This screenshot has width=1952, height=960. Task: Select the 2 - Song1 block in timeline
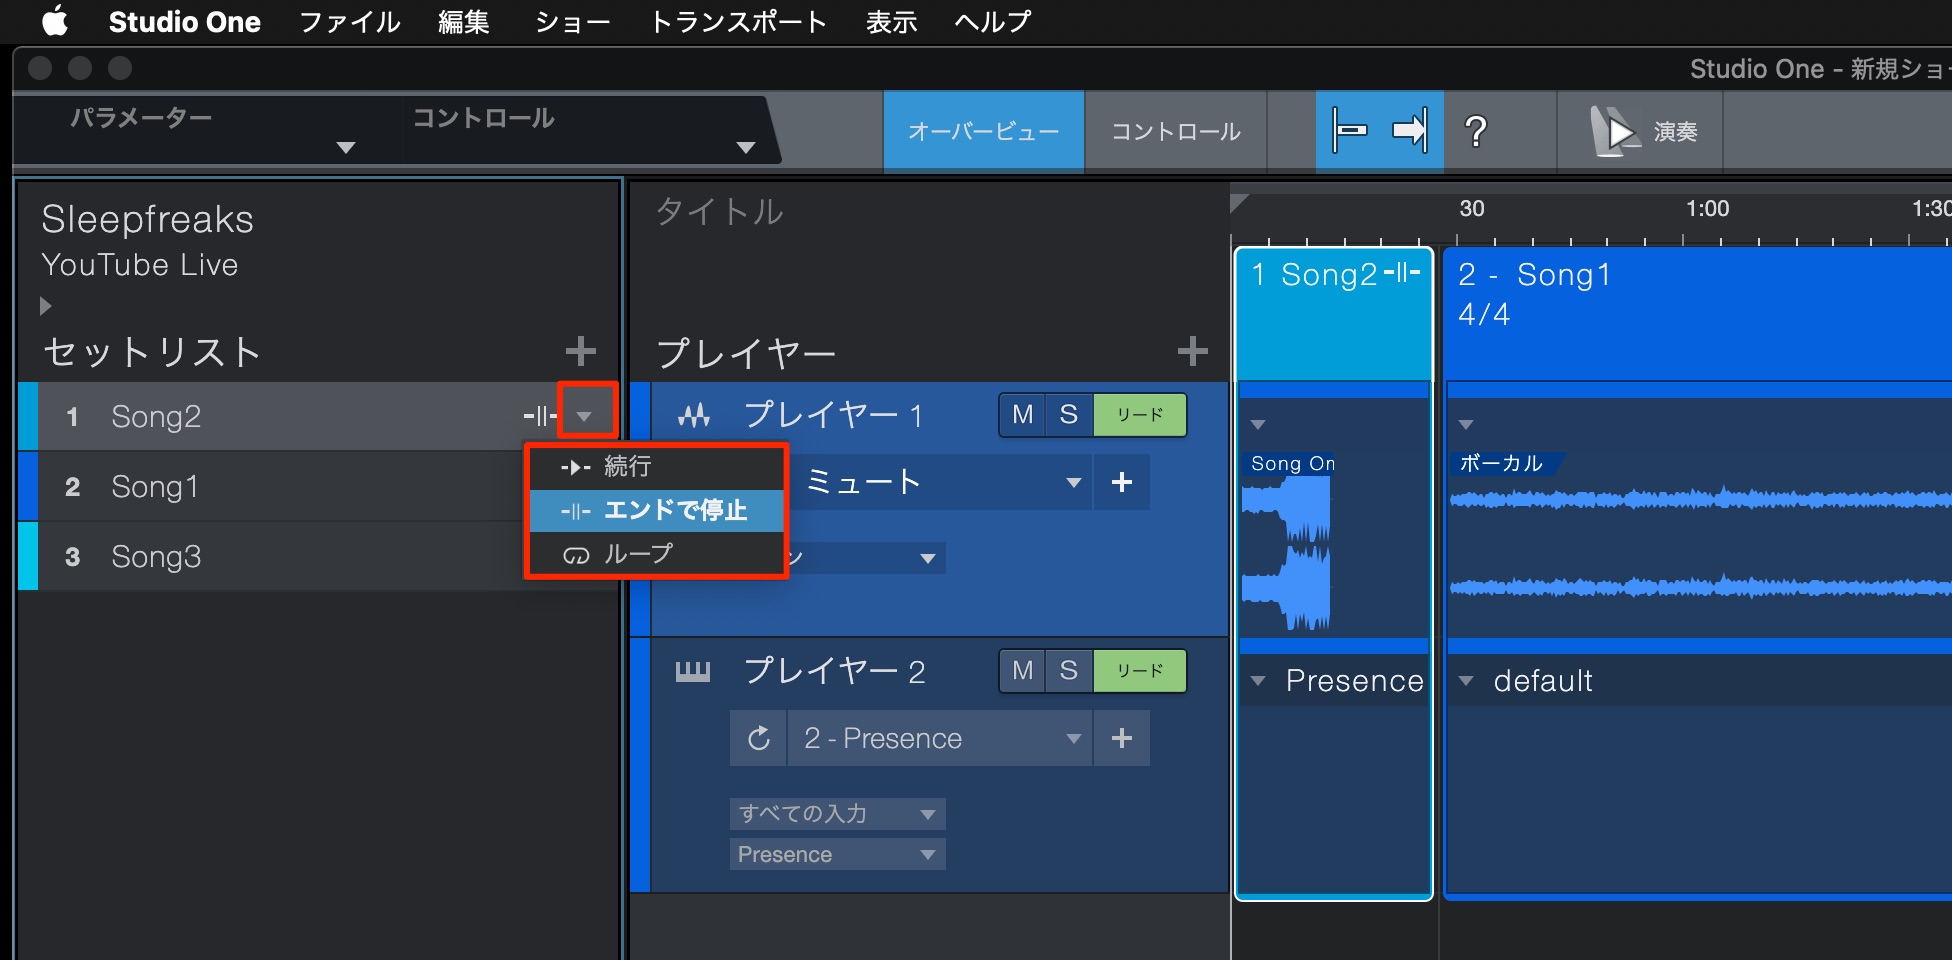1698,314
